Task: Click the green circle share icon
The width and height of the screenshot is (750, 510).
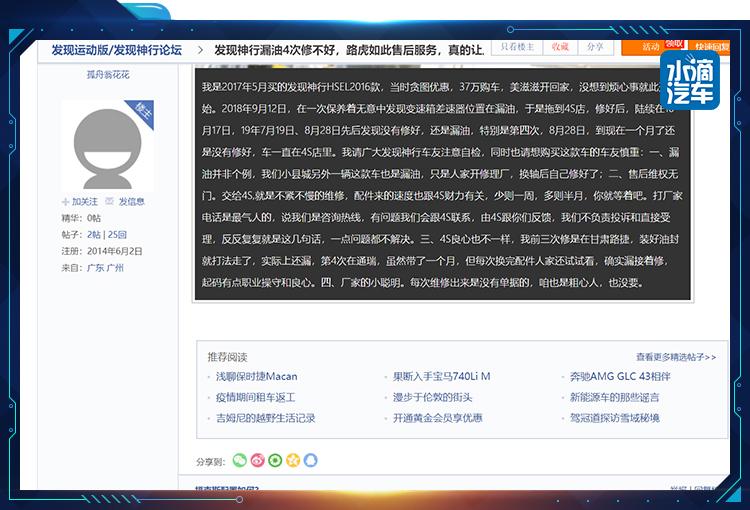Action: pos(275,460)
